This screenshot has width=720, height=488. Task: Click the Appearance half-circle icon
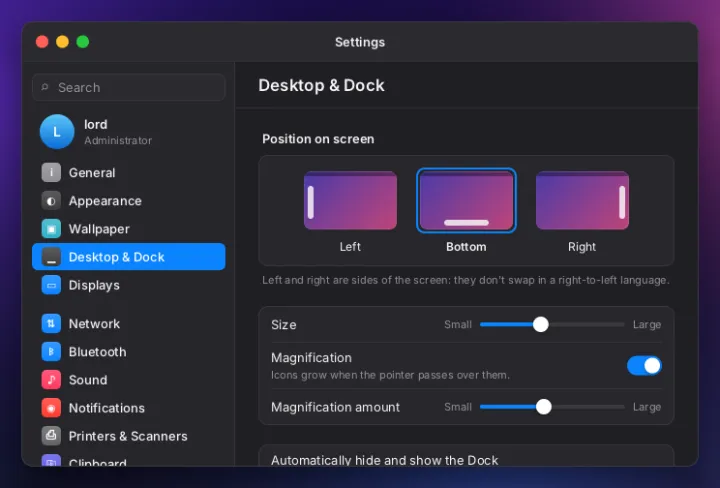[x=51, y=201]
